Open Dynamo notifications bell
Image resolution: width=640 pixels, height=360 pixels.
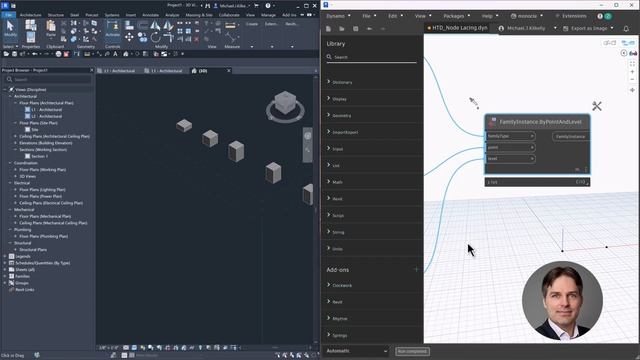click(x=626, y=29)
